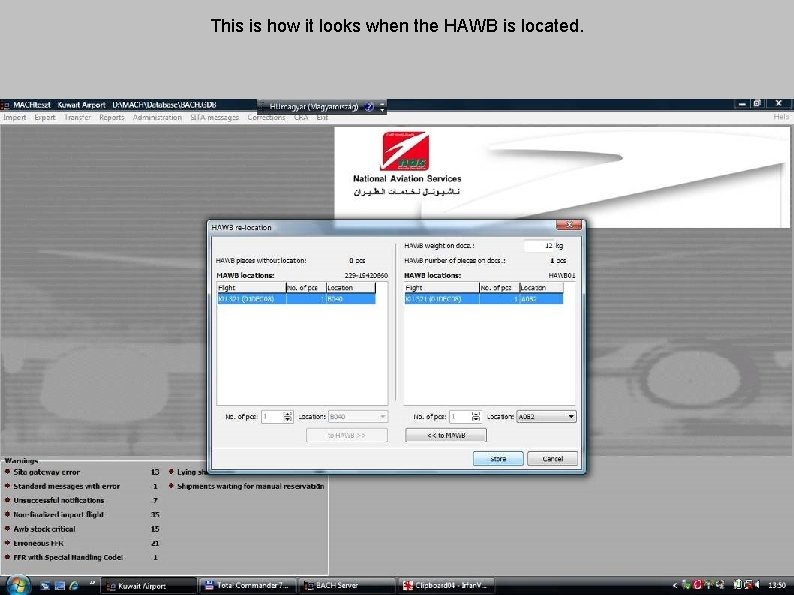Click the language bar help icon
Image resolution: width=794 pixels, height=595 pixels.
click(369, 106)
